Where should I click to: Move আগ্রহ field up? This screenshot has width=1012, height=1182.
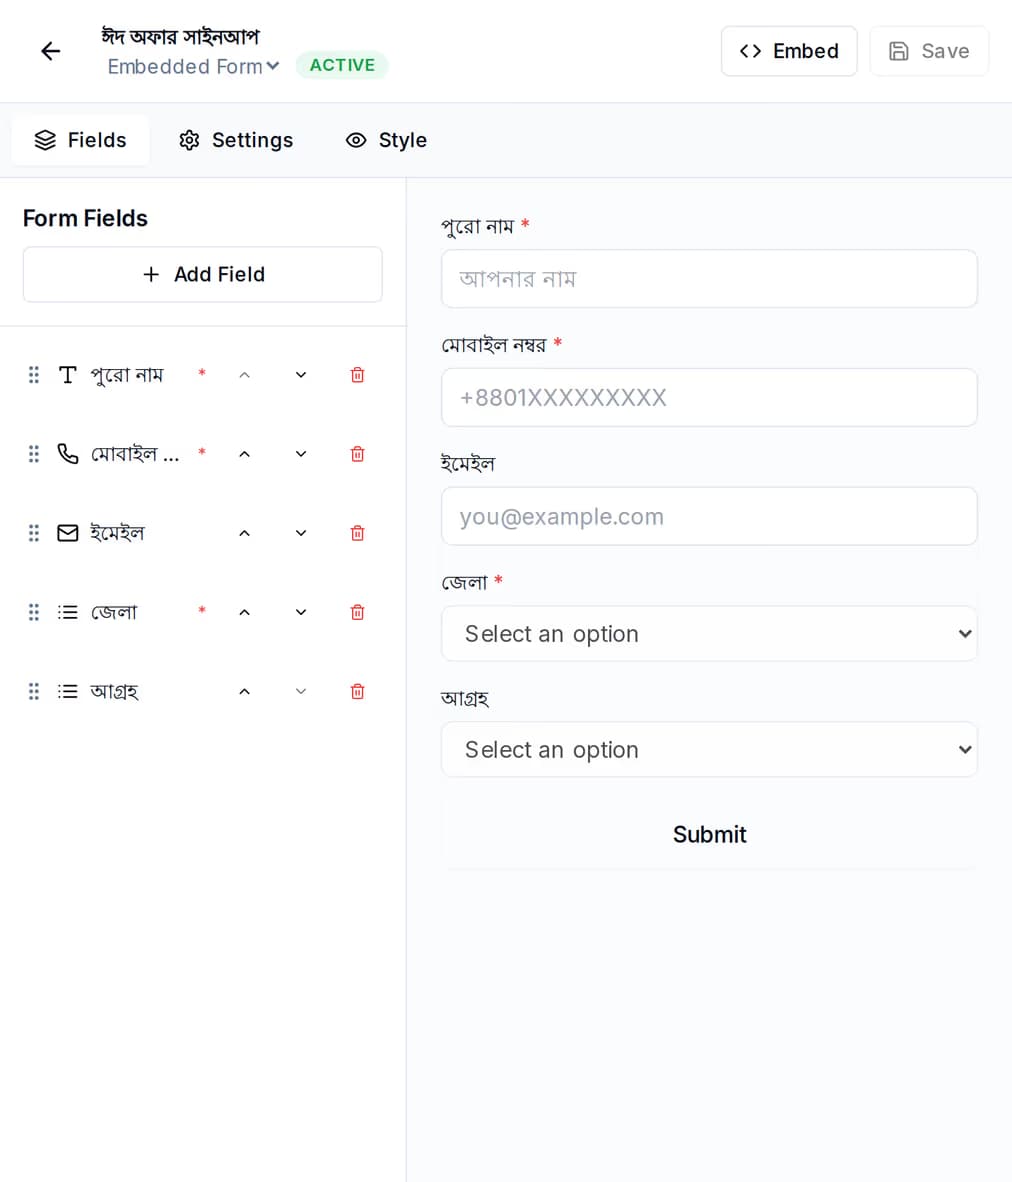click(x=244, y=691)
